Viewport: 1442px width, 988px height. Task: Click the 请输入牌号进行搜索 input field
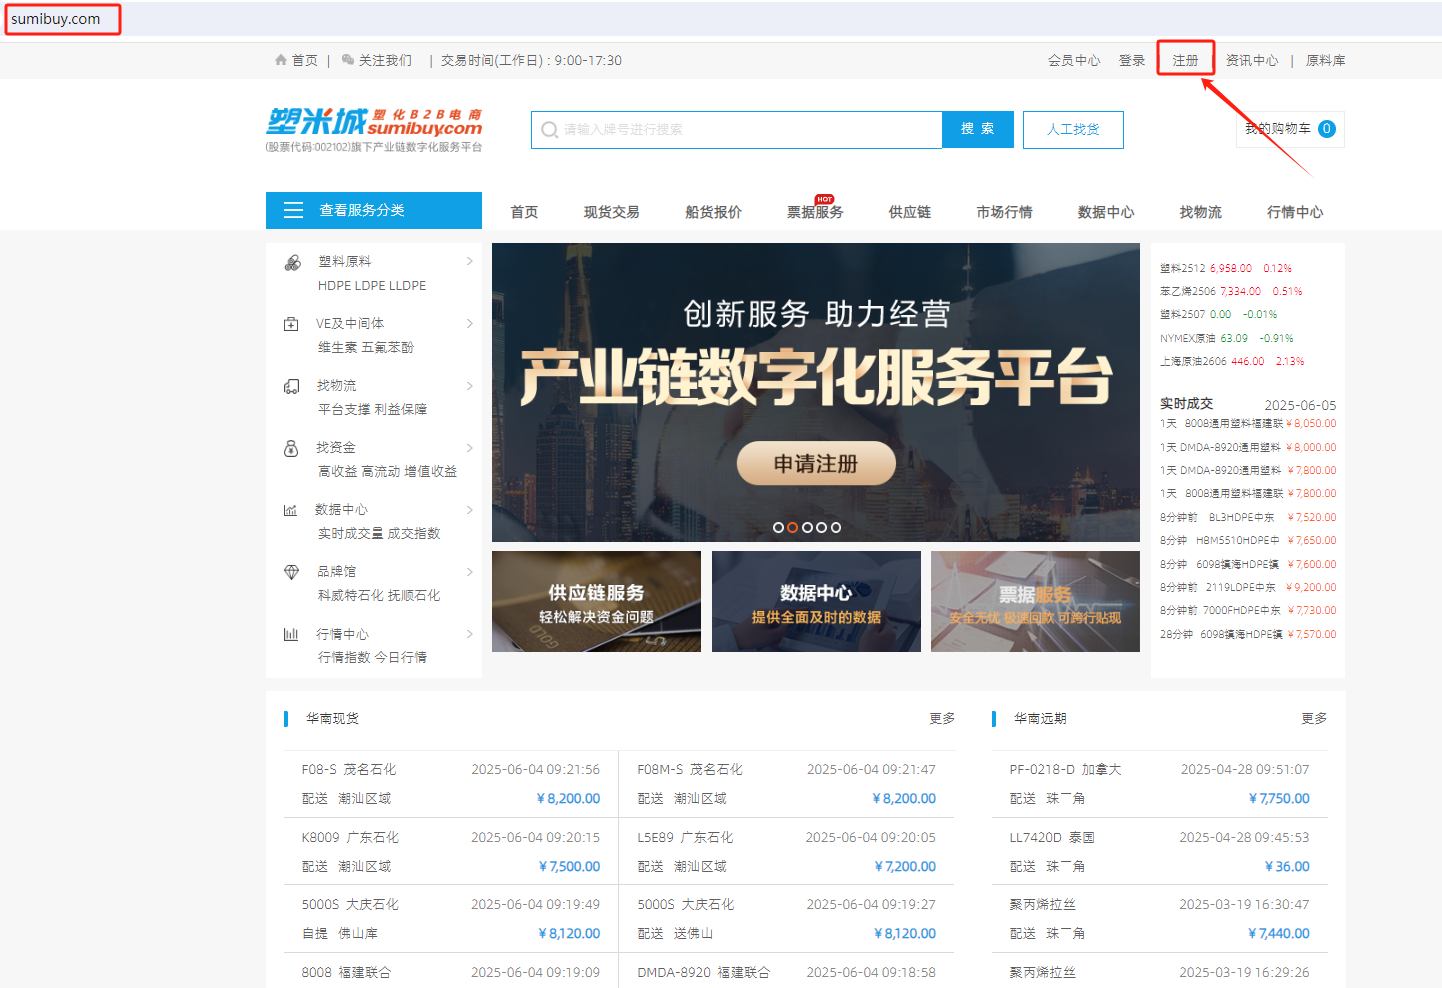[x=737, y=130]
